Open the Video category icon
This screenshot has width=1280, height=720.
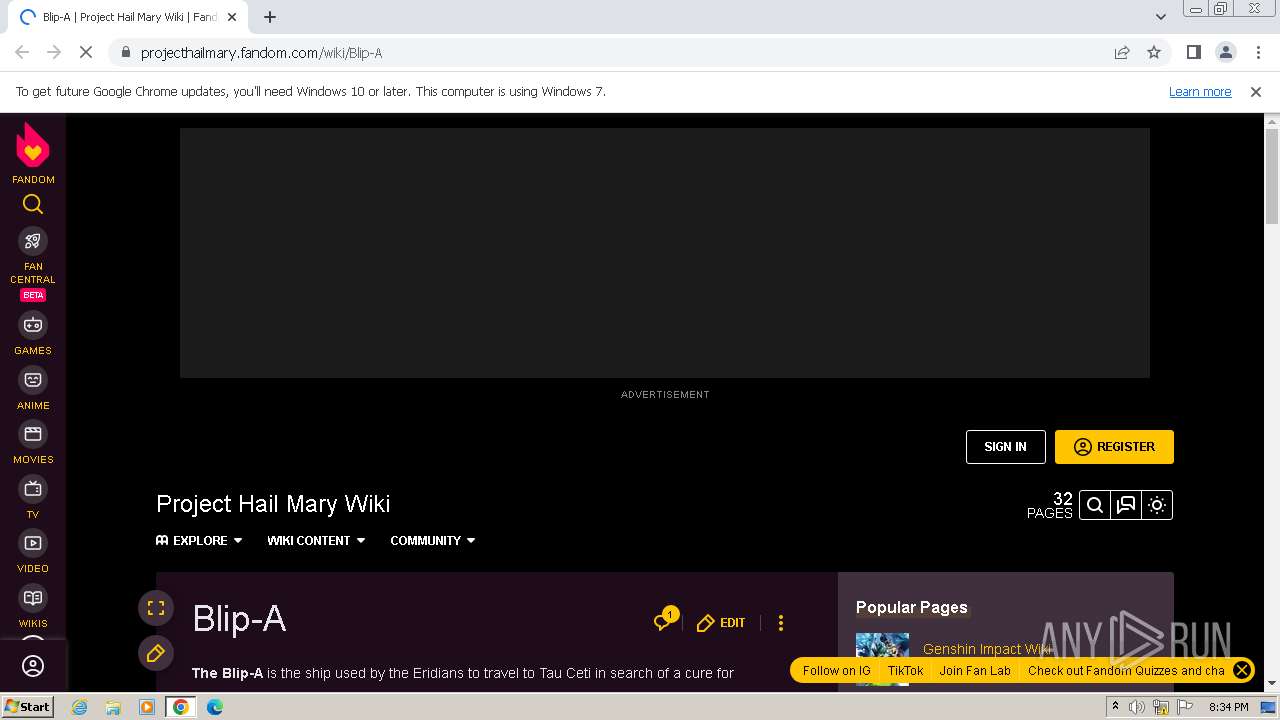point(33,543)
